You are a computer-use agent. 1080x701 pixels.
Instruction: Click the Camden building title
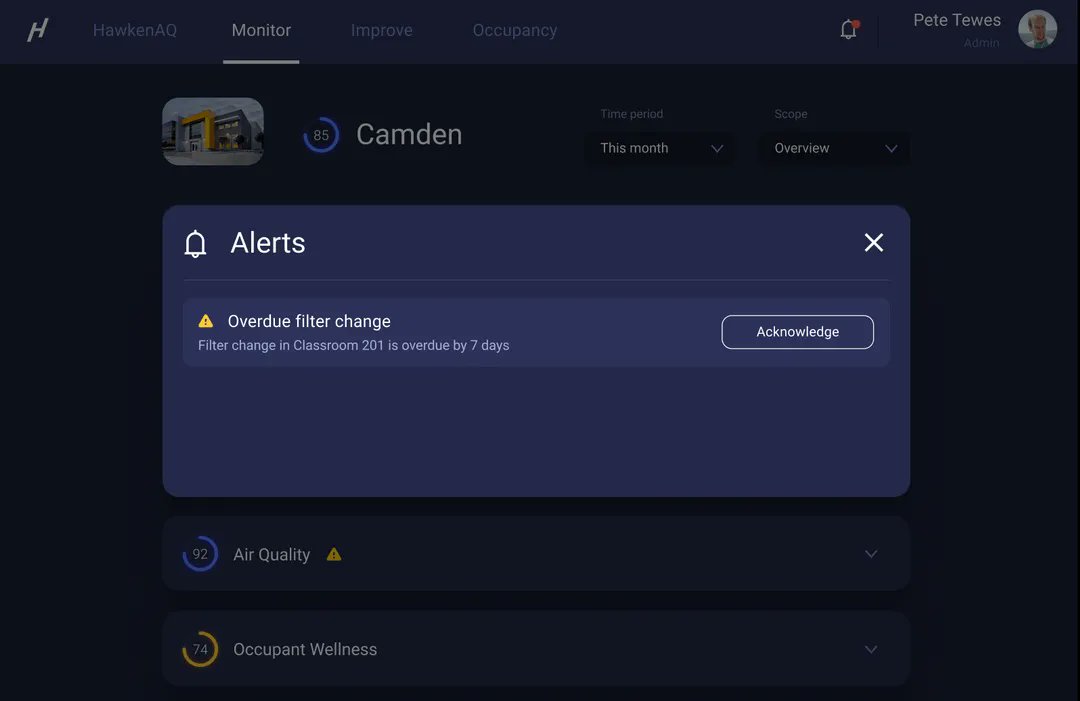[x=409, y=134]
